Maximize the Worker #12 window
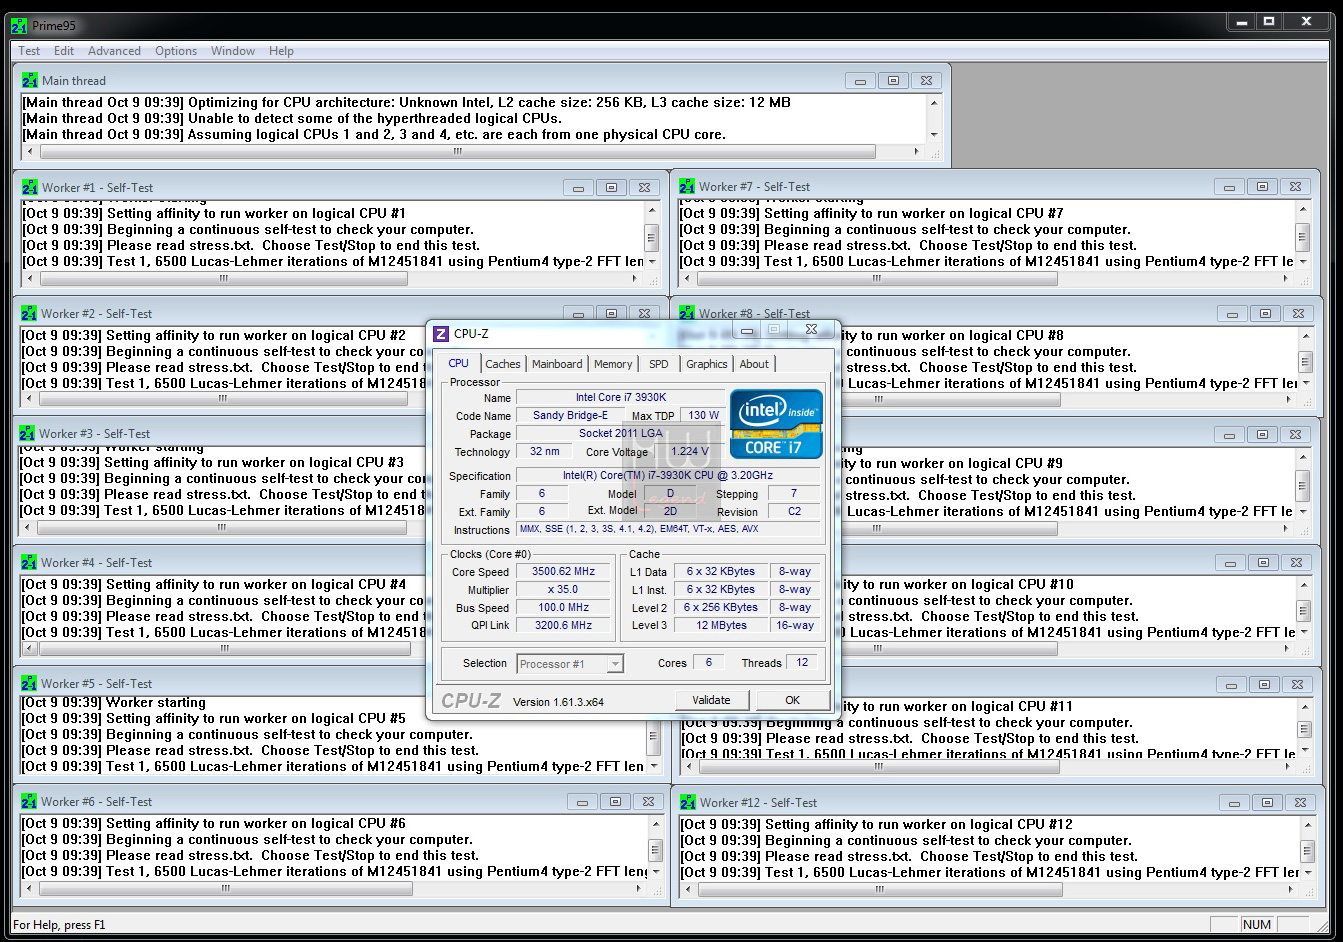Viewport: 1343px width, 942px height. [x=1266, y=802]
